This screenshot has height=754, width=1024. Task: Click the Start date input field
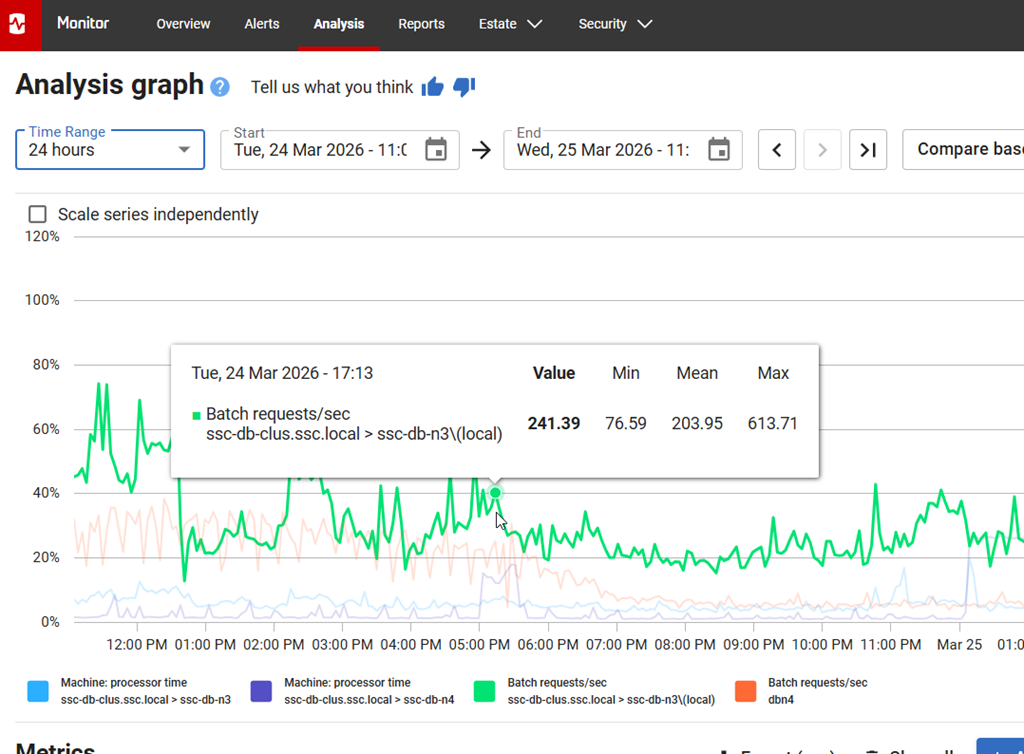click(320, 150)
